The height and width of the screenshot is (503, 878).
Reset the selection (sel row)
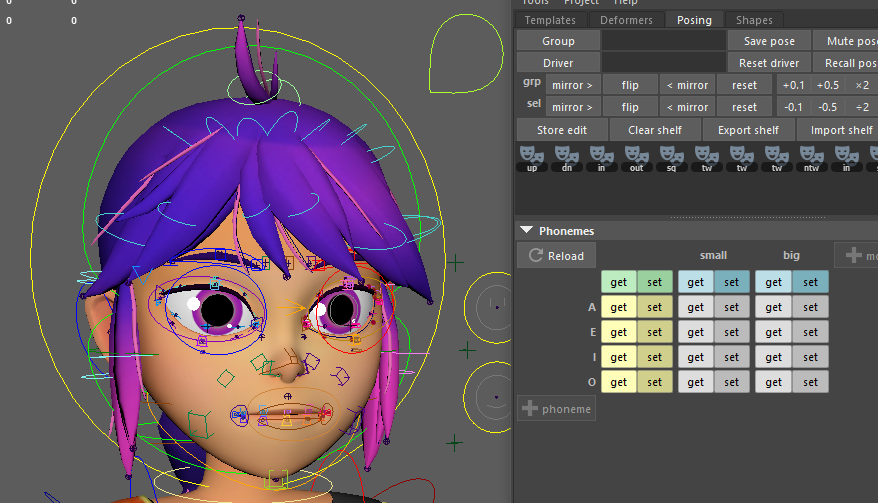(744, 107)
